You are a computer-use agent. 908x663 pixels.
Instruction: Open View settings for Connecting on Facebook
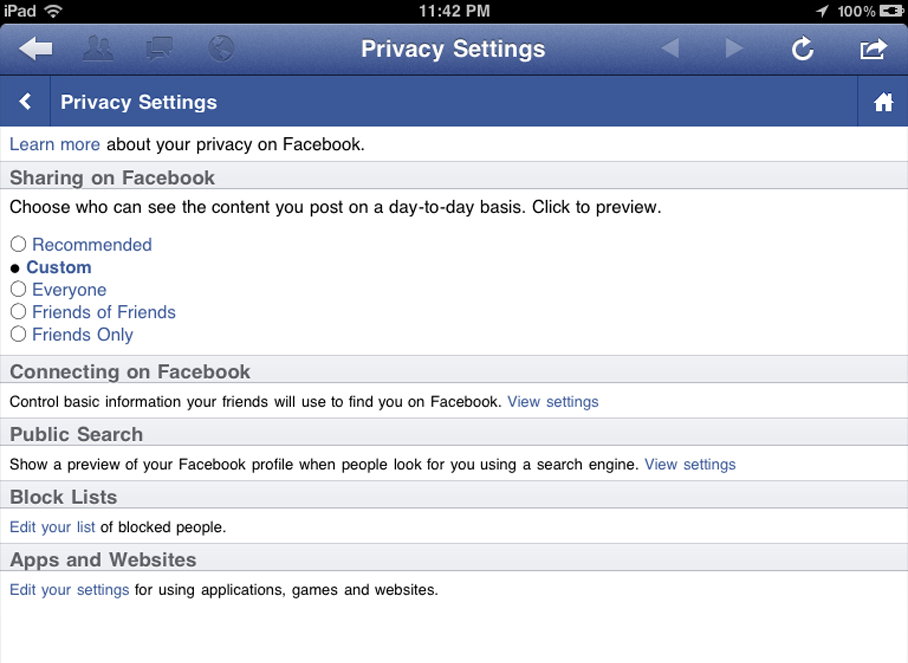click(553, 402)
